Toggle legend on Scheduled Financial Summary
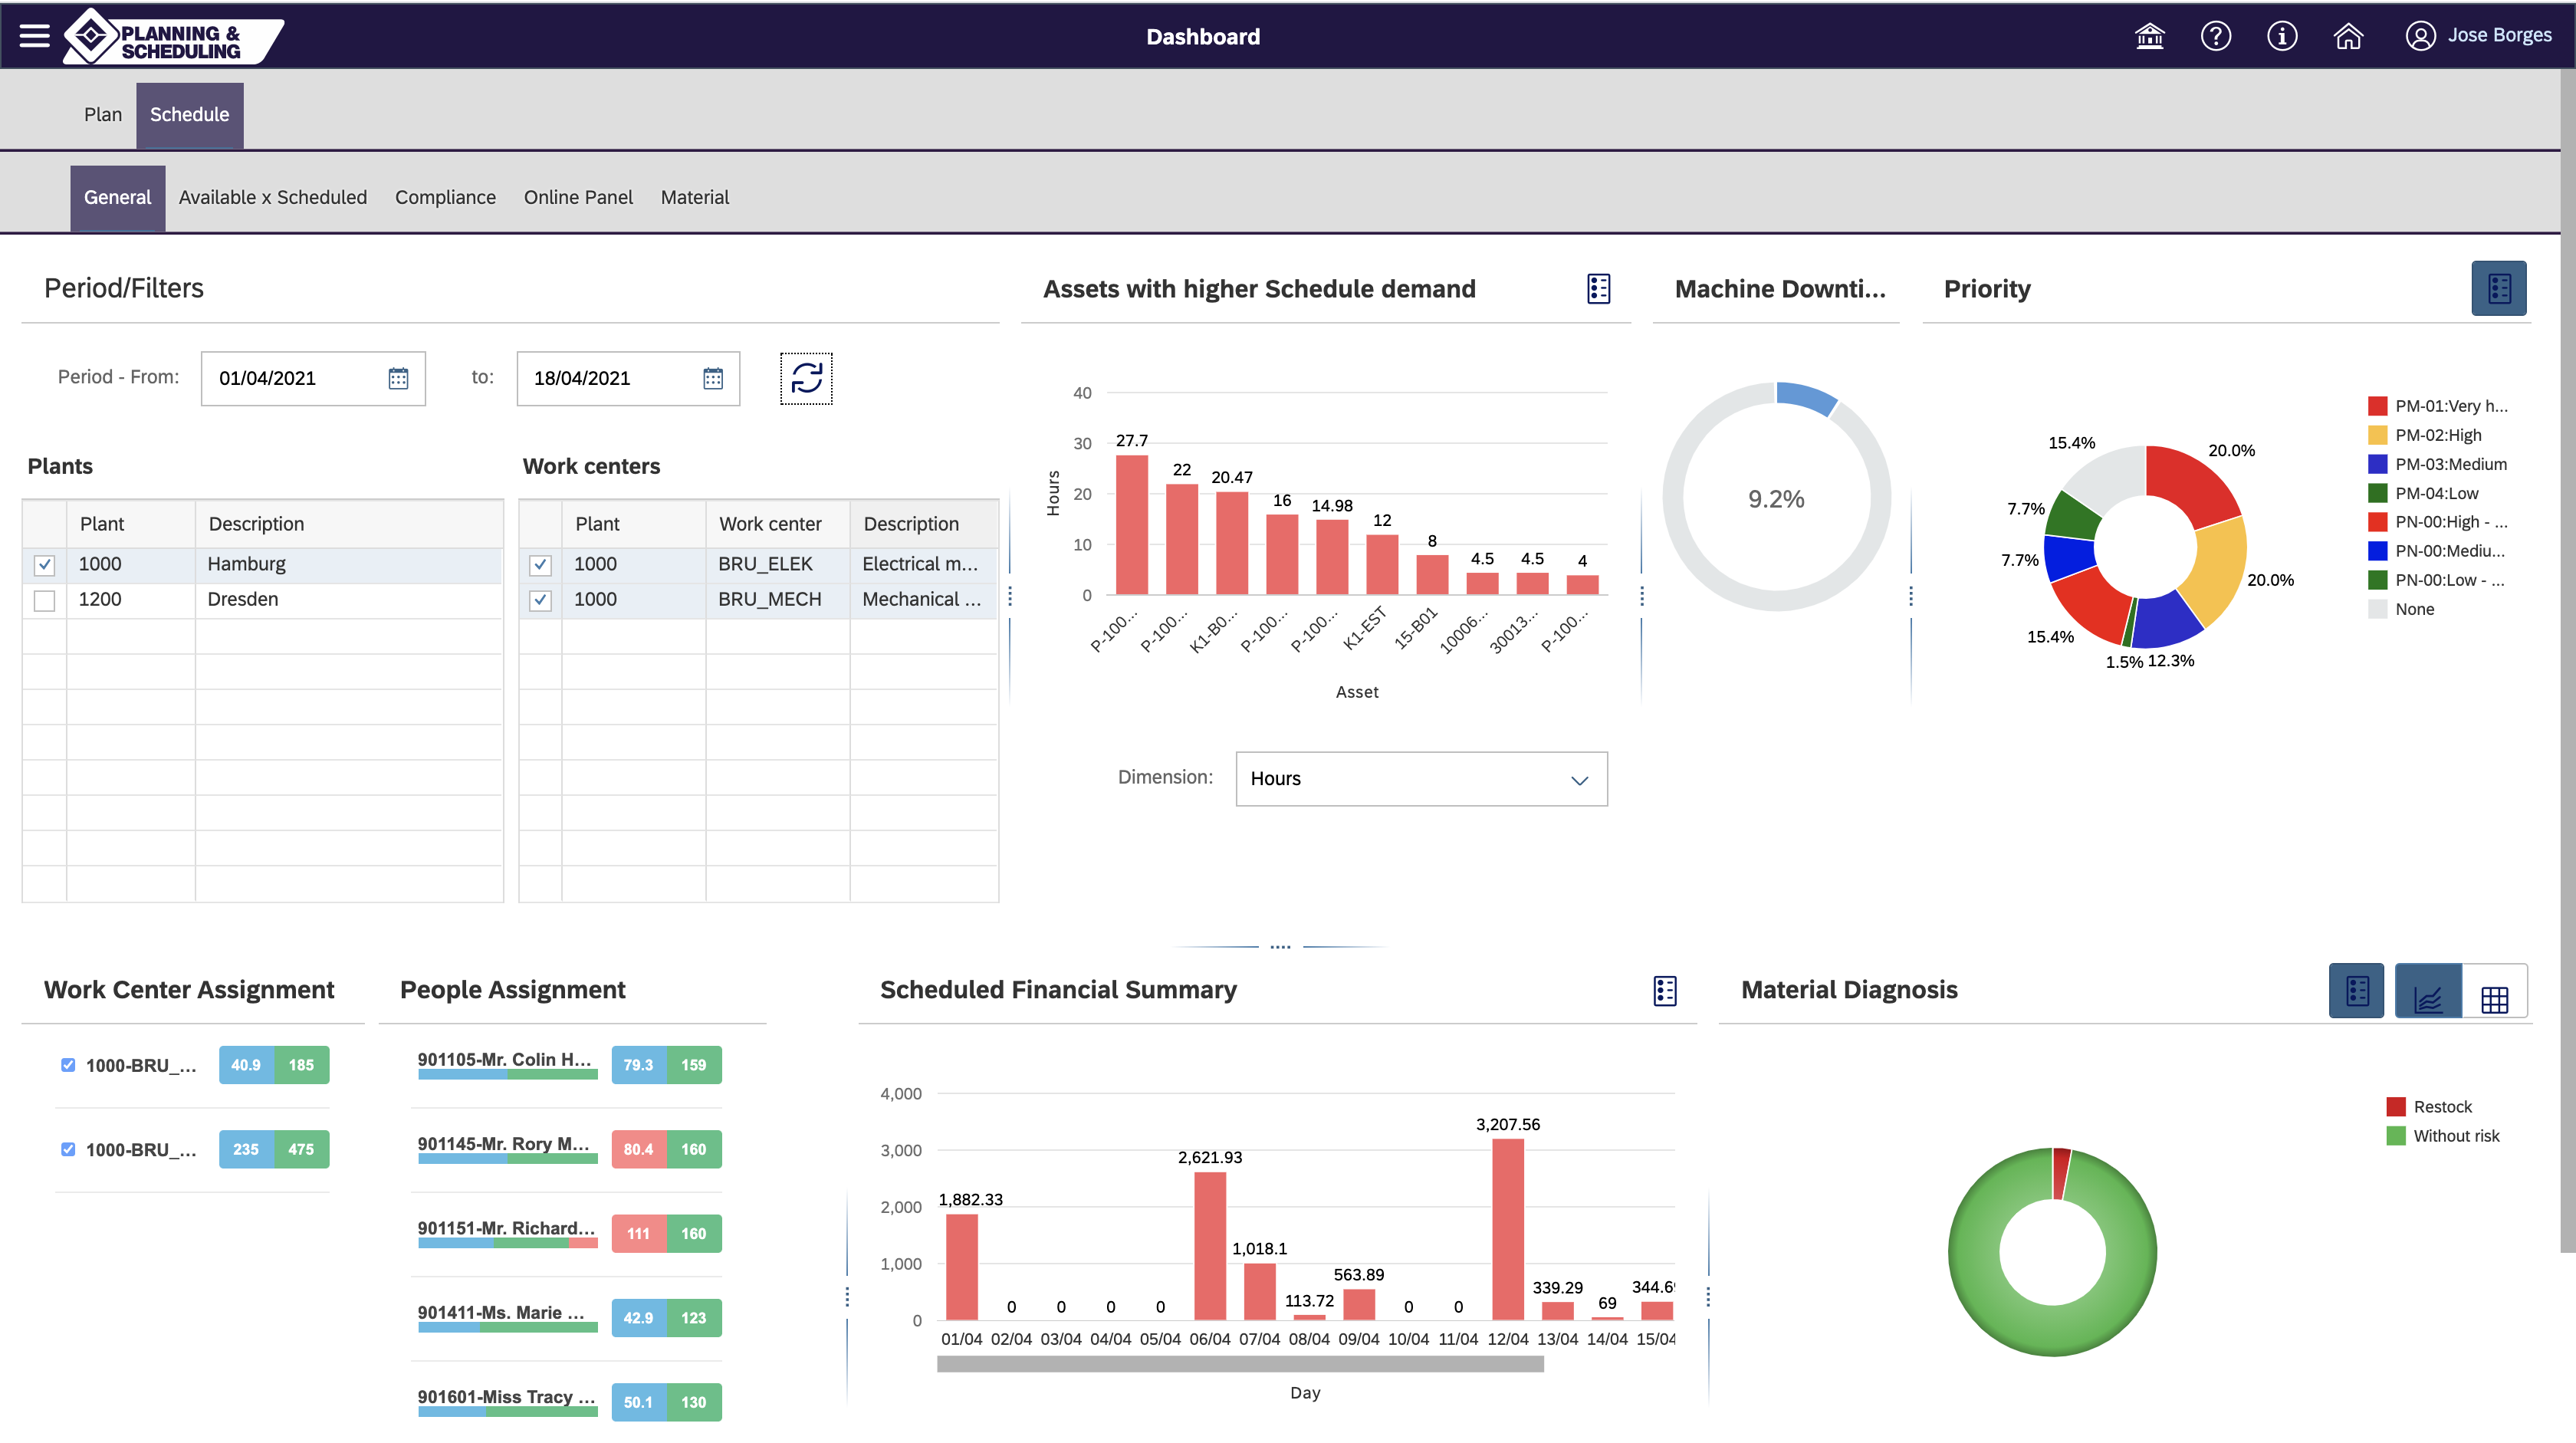Image resolution: width=2576 pixels, height=1443 pixels. tap(1665, 990)
